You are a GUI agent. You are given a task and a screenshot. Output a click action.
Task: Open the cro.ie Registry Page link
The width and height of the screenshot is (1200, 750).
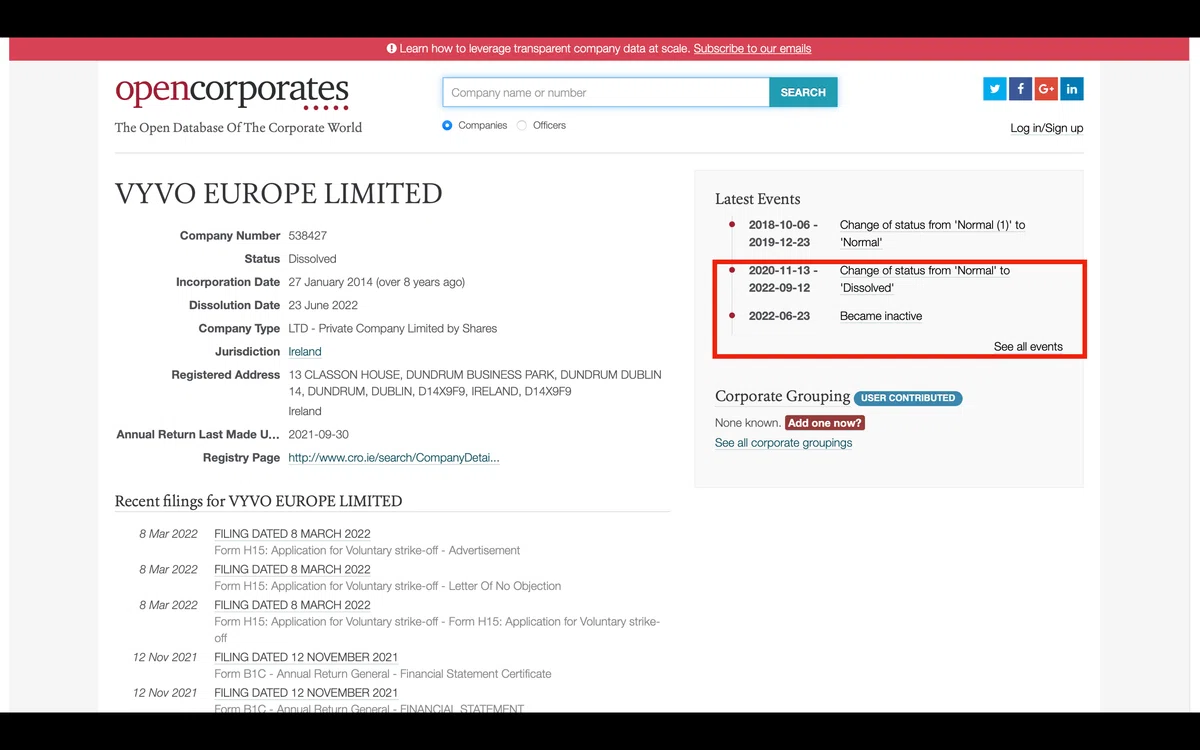(x=394, y=458)
